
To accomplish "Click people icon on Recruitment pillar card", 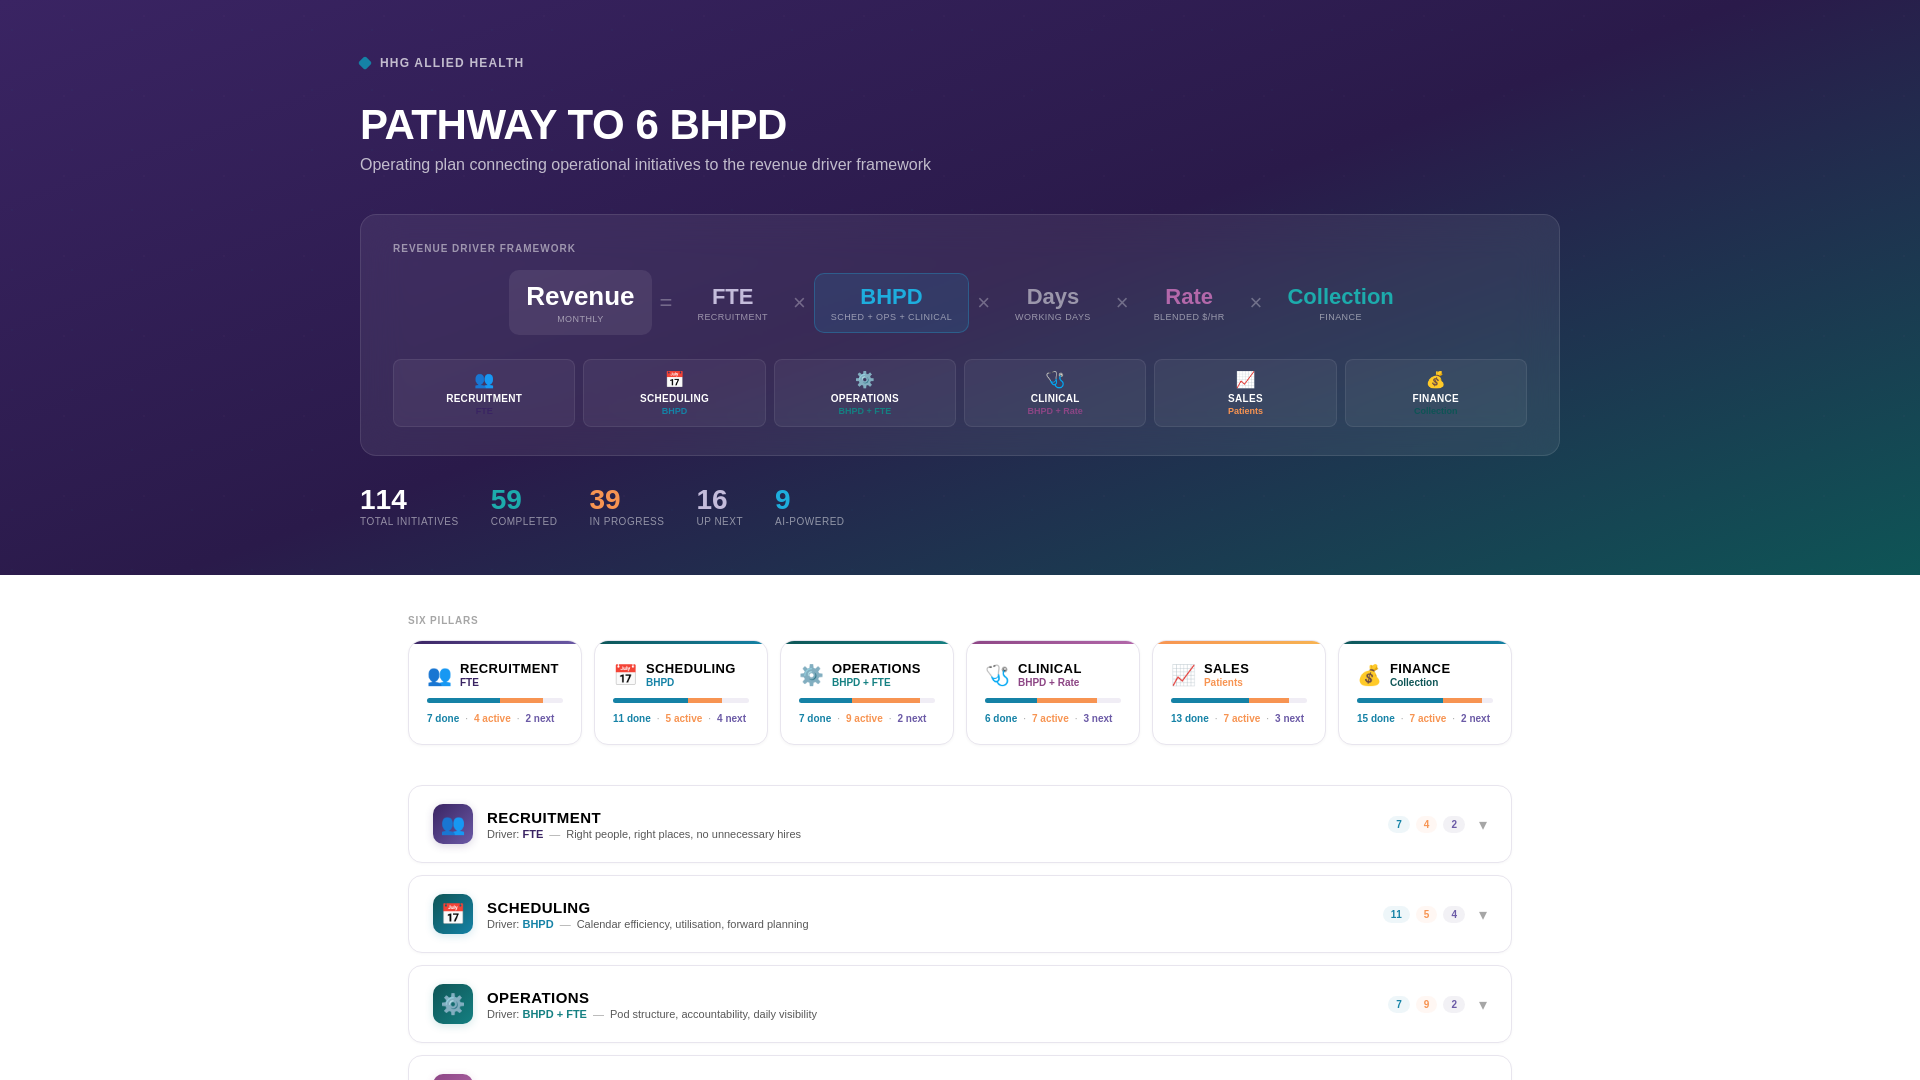I will (x=439, y=675).
